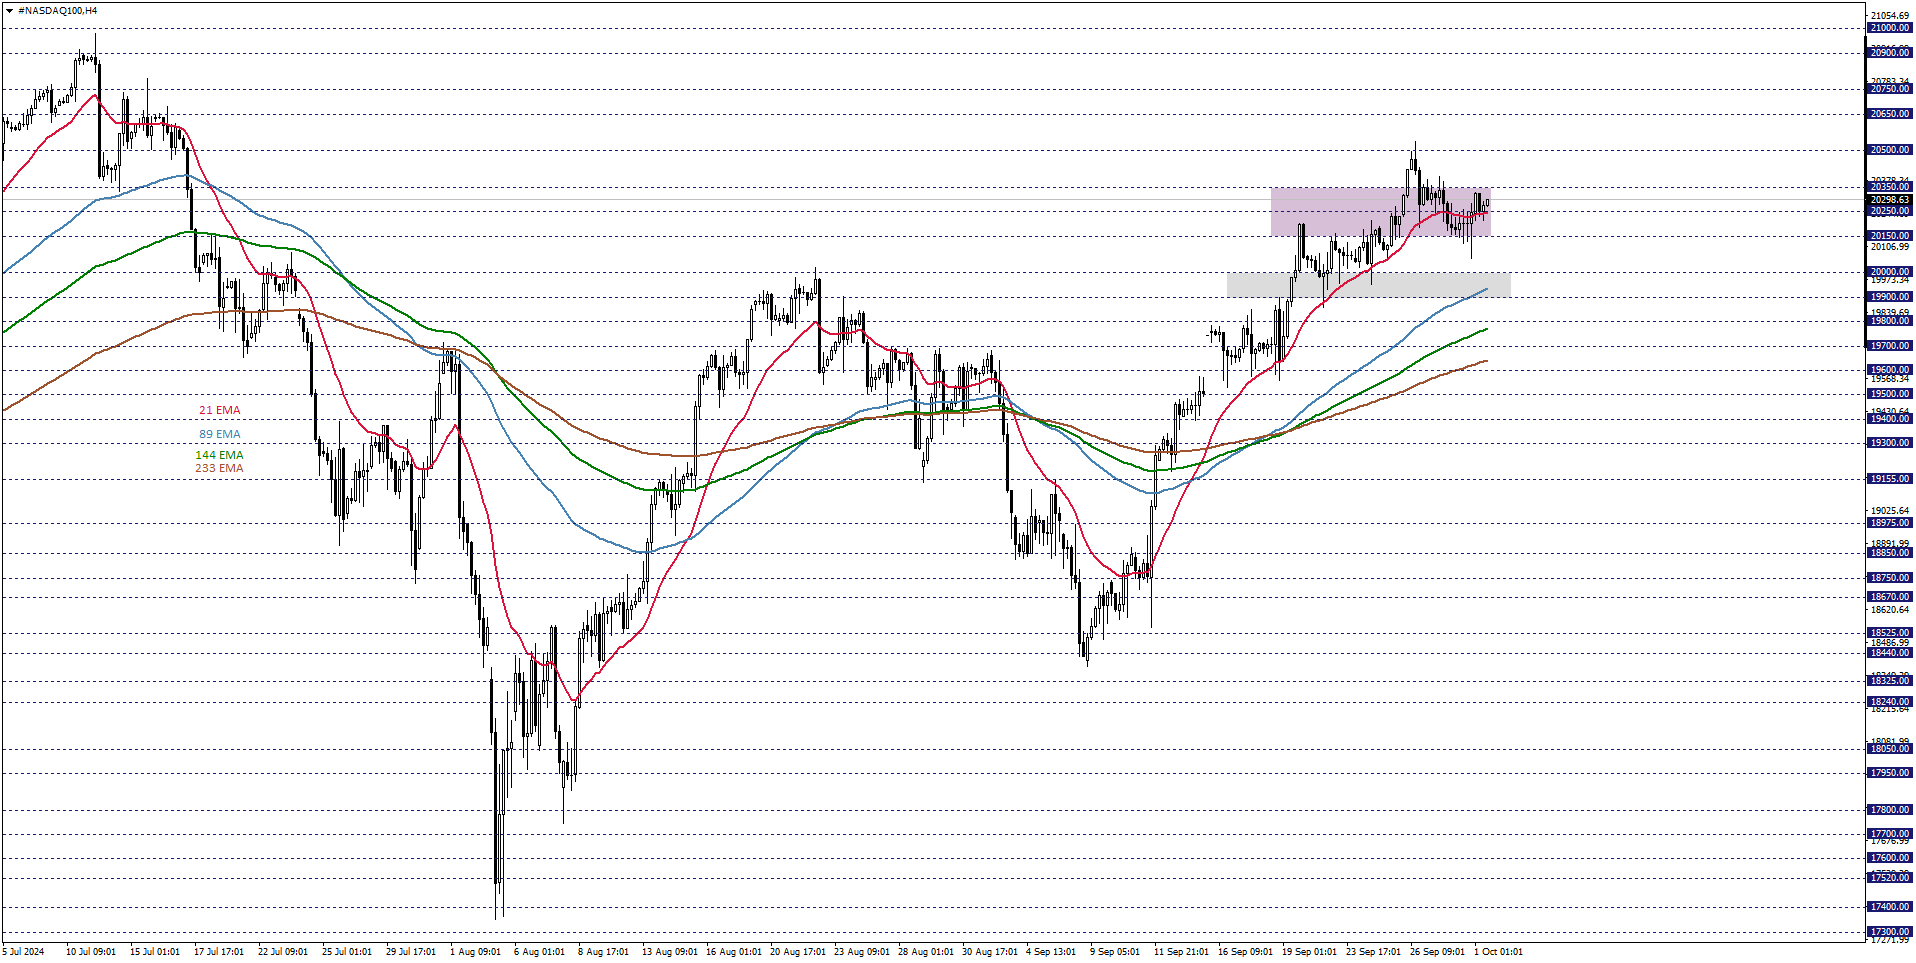
Task: Click the 21000.00 price level label
Action: point(1890,29)
